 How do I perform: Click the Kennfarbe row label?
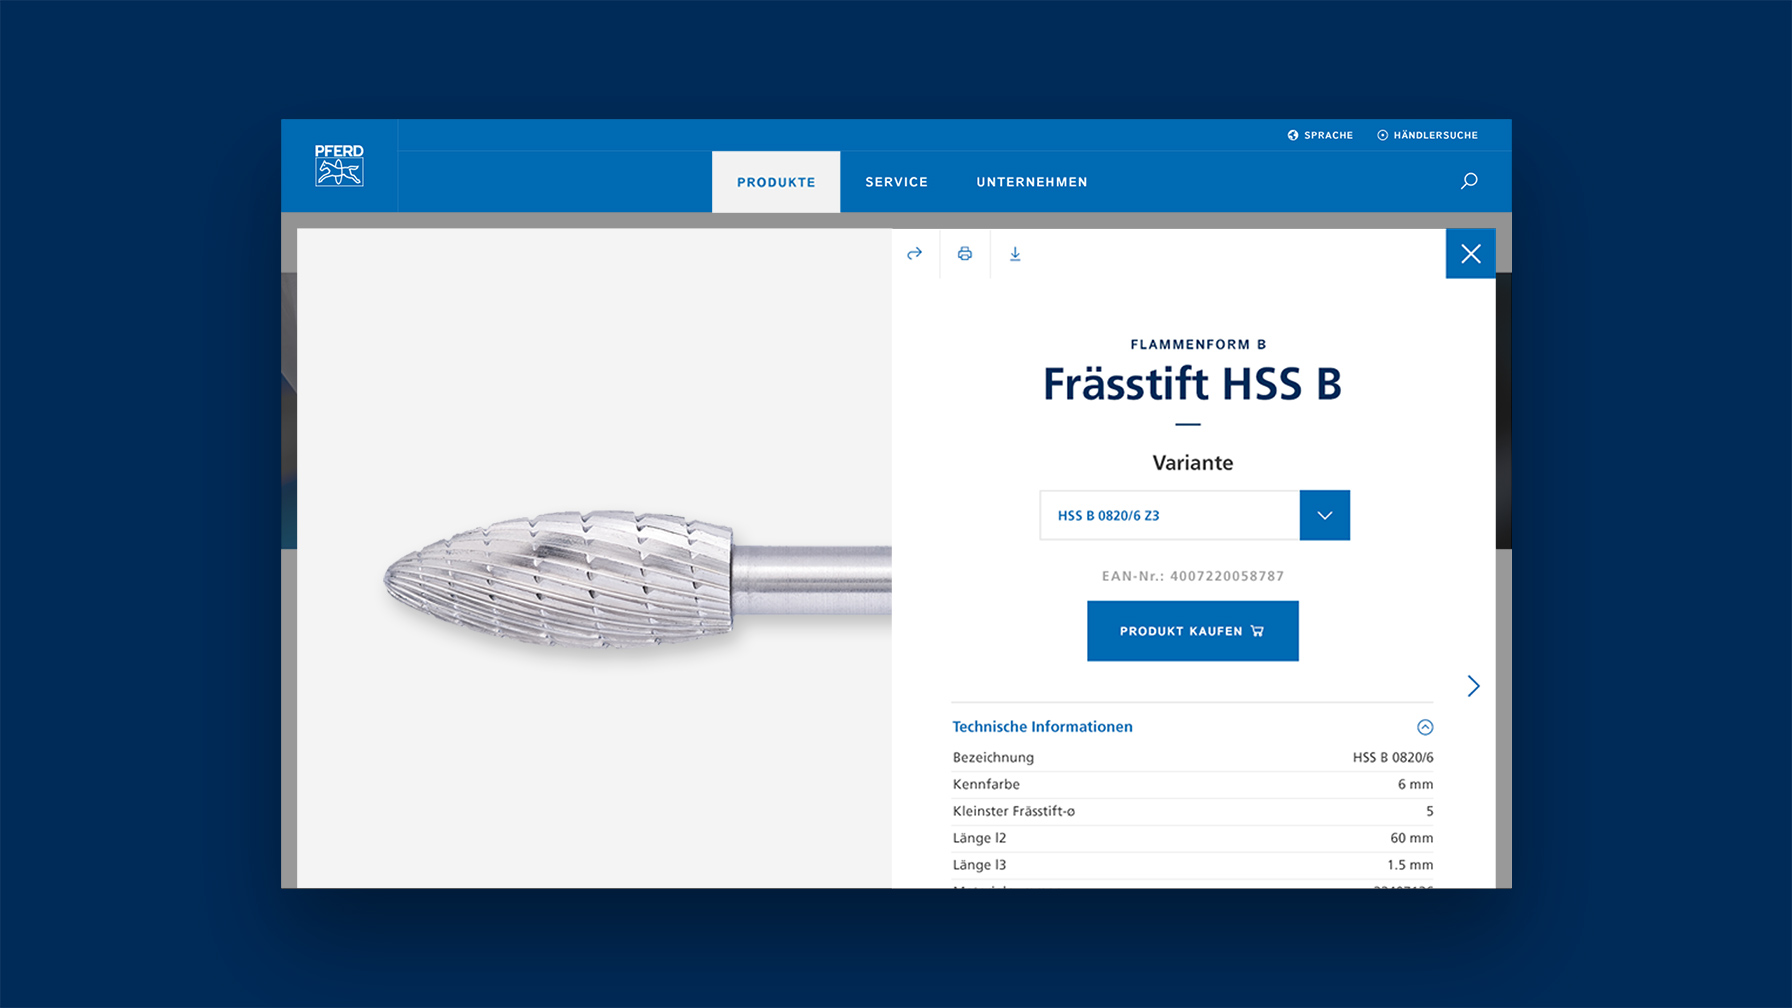986,784
